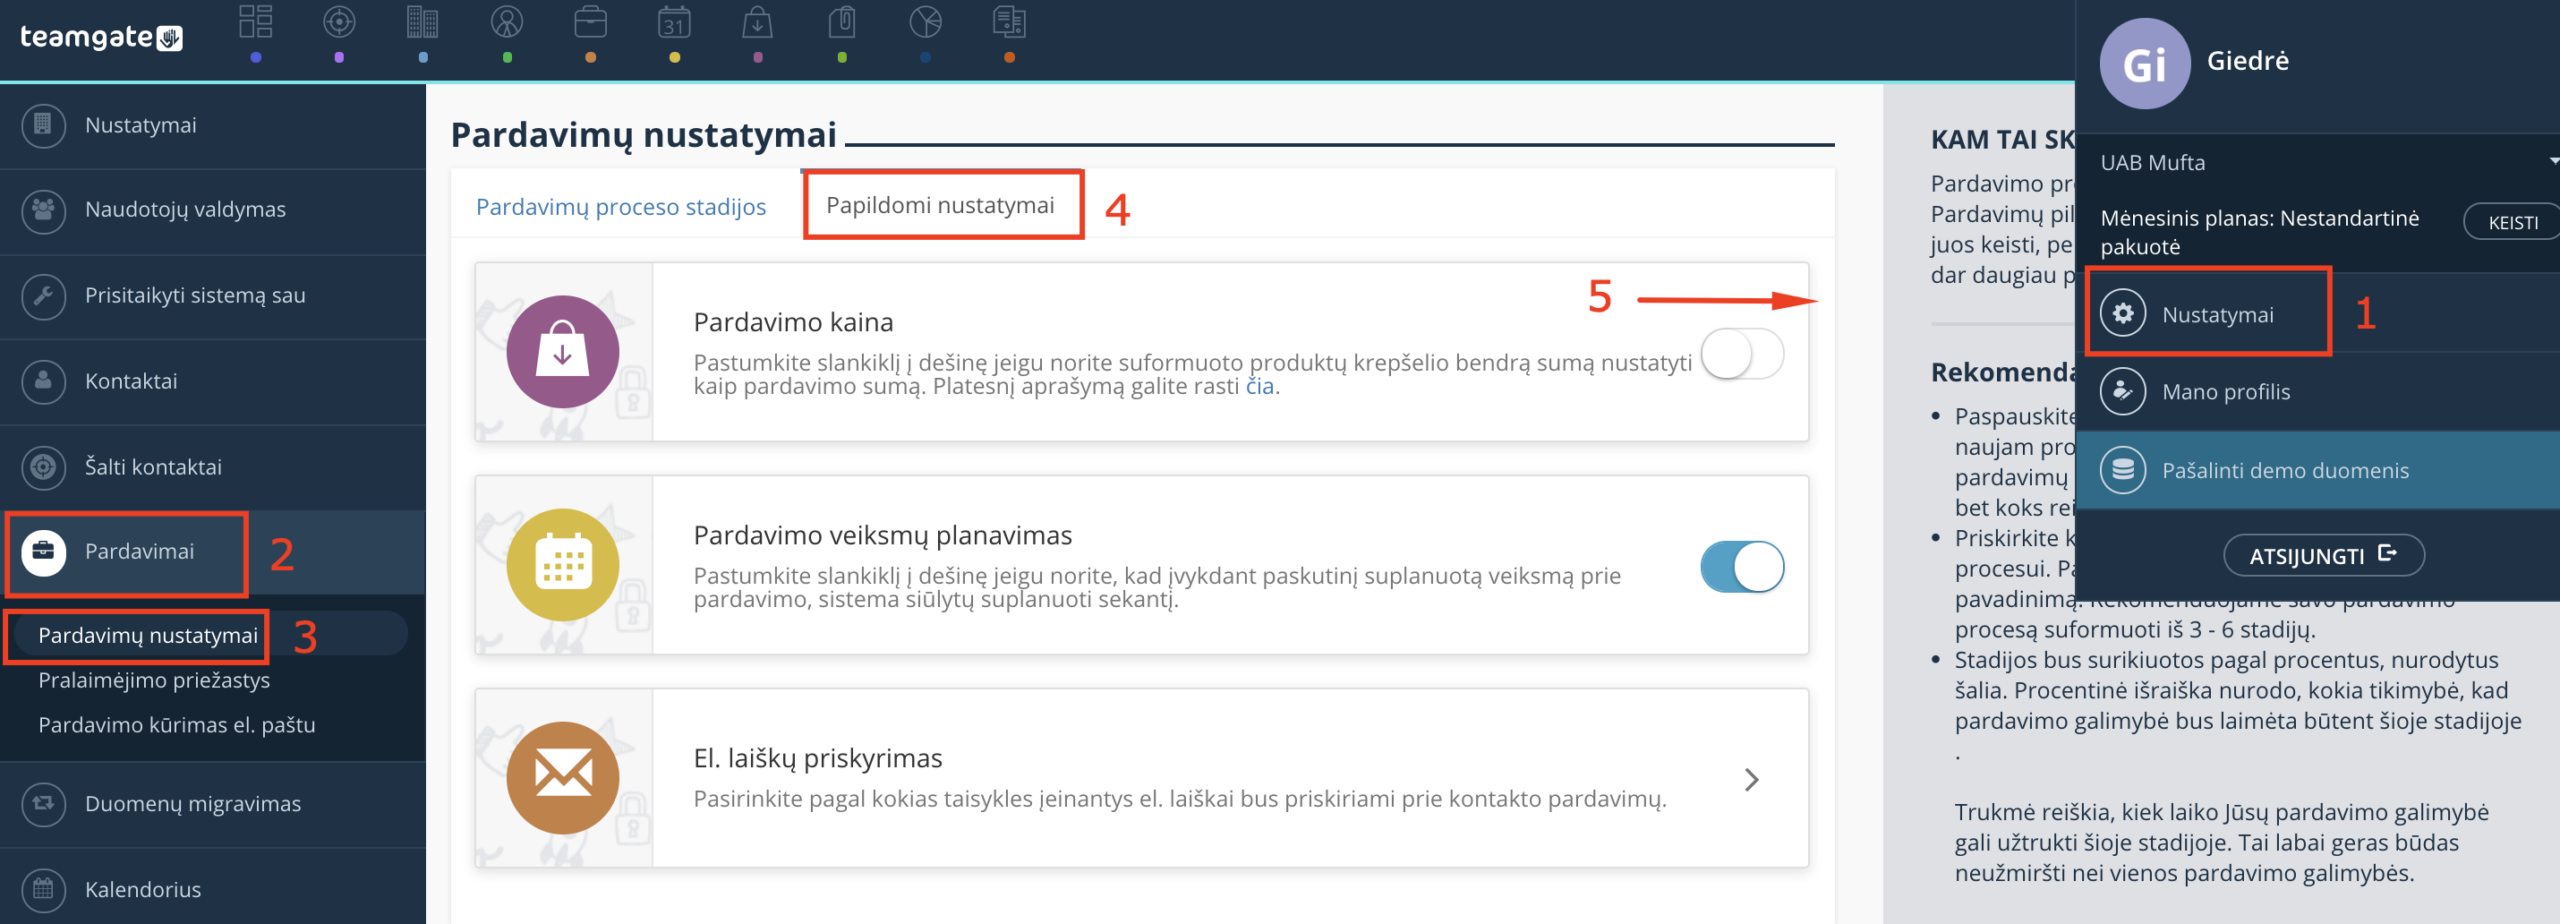Follow the 'čia' link in Pardavimo kaina

click(x=1260, y=387)
